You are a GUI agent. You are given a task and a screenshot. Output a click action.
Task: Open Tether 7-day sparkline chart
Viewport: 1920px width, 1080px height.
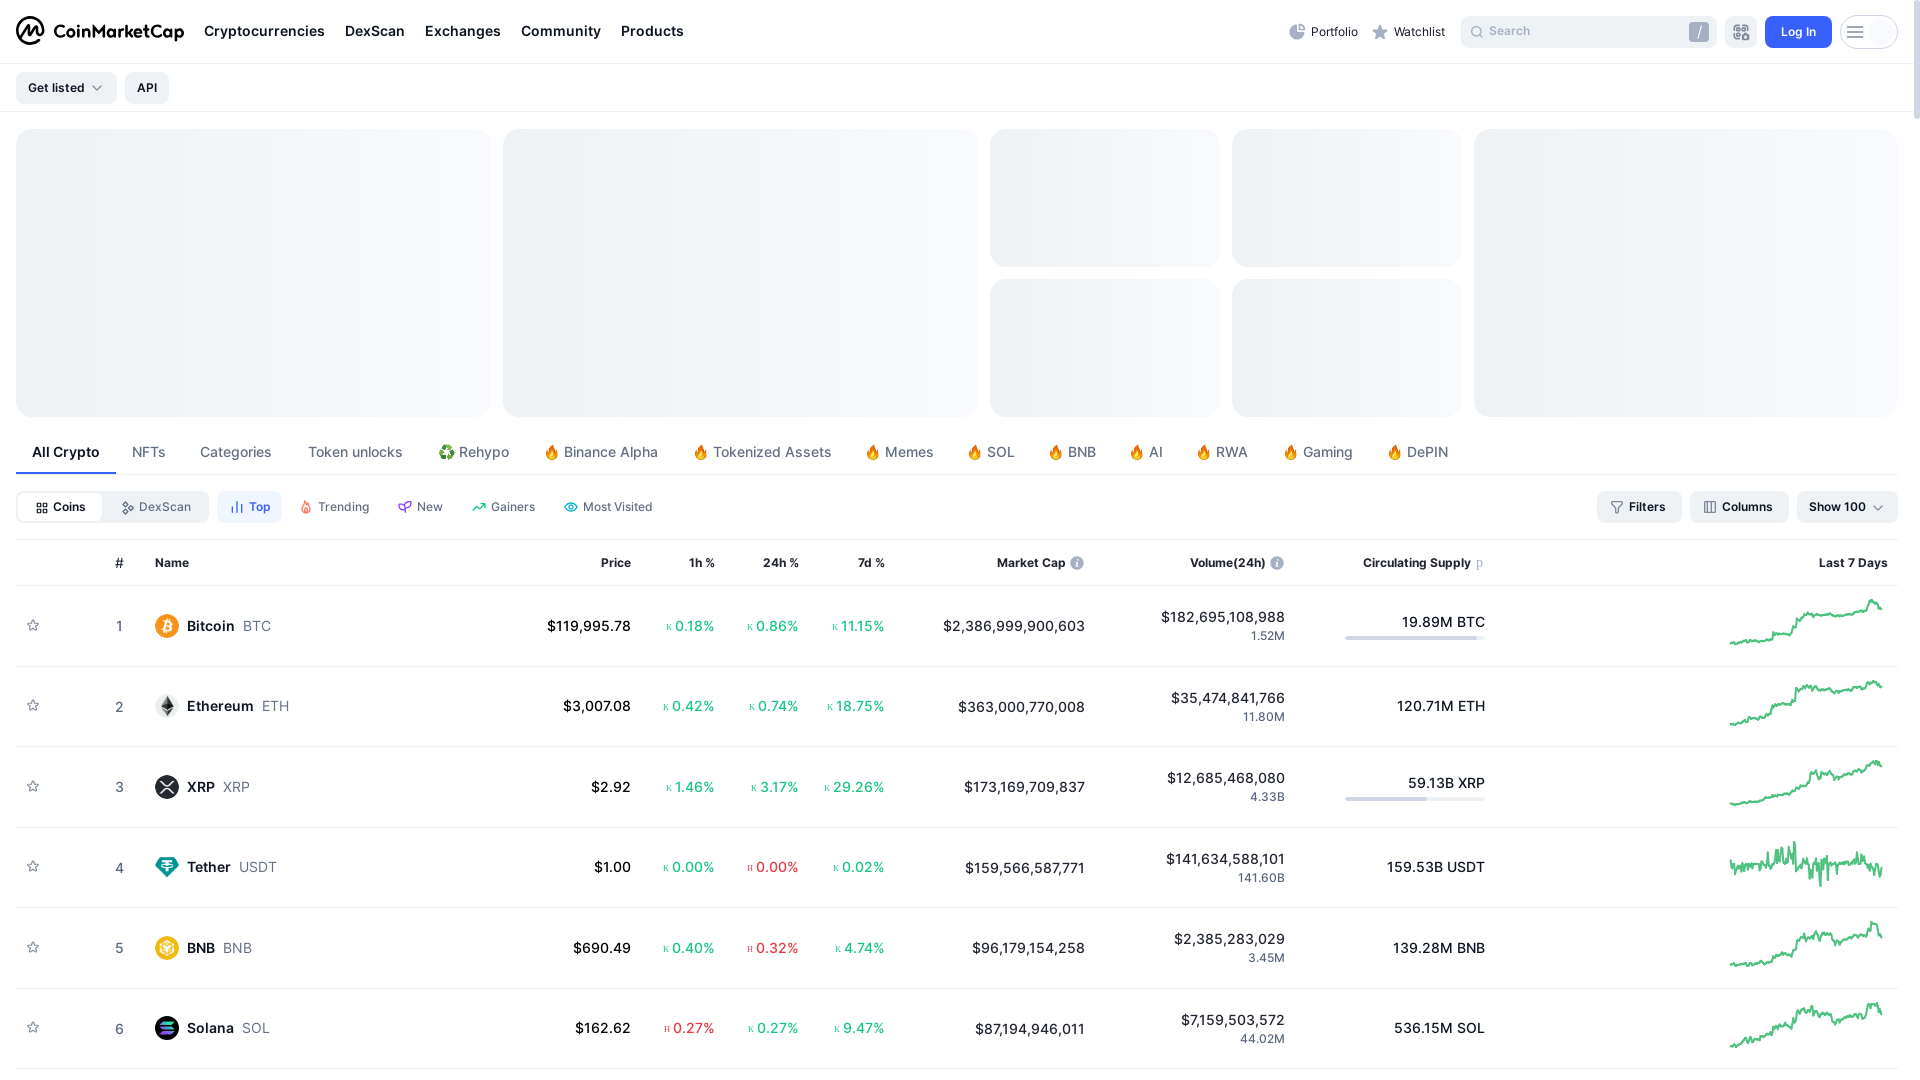pyautogui.click(x=1806, y=864)
